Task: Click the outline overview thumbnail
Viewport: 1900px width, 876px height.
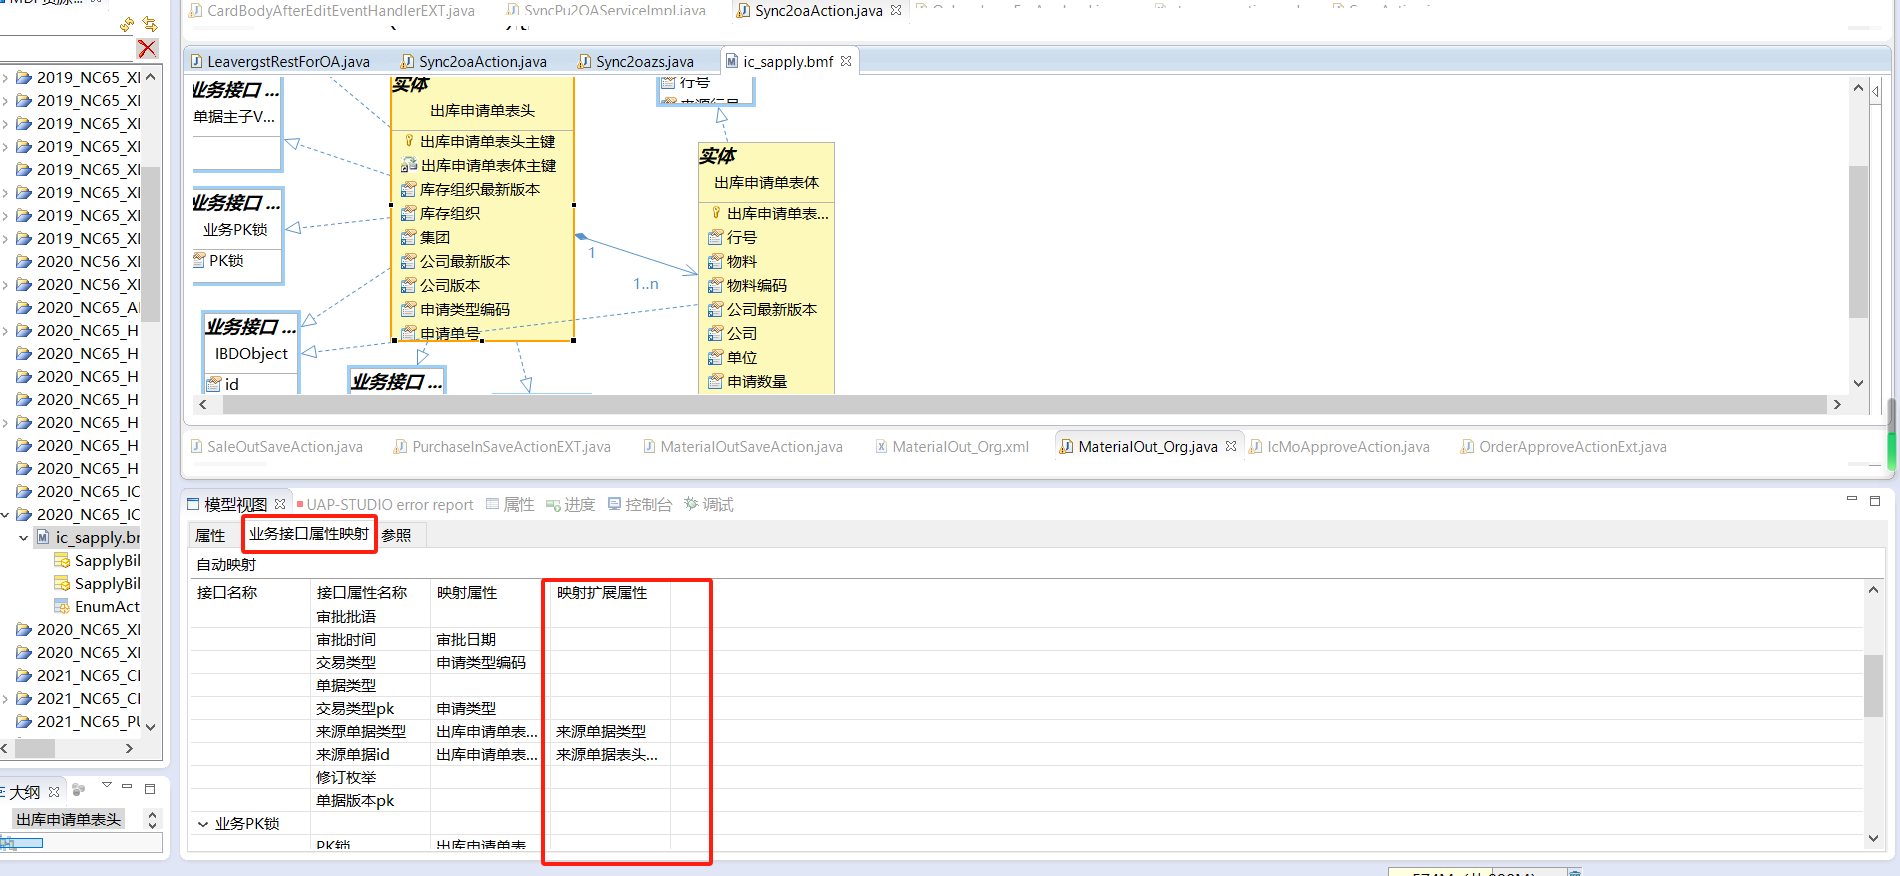Action: pos(22,843)
